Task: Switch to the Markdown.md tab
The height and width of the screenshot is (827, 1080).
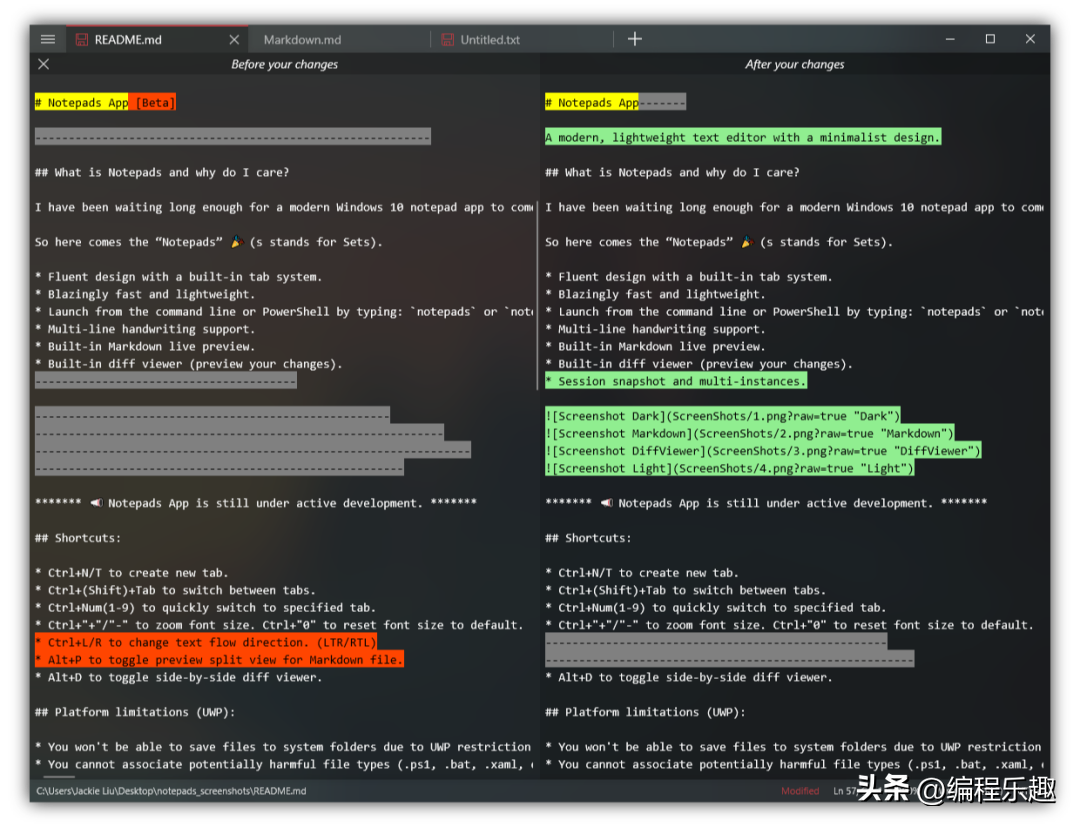Action: 302,40
